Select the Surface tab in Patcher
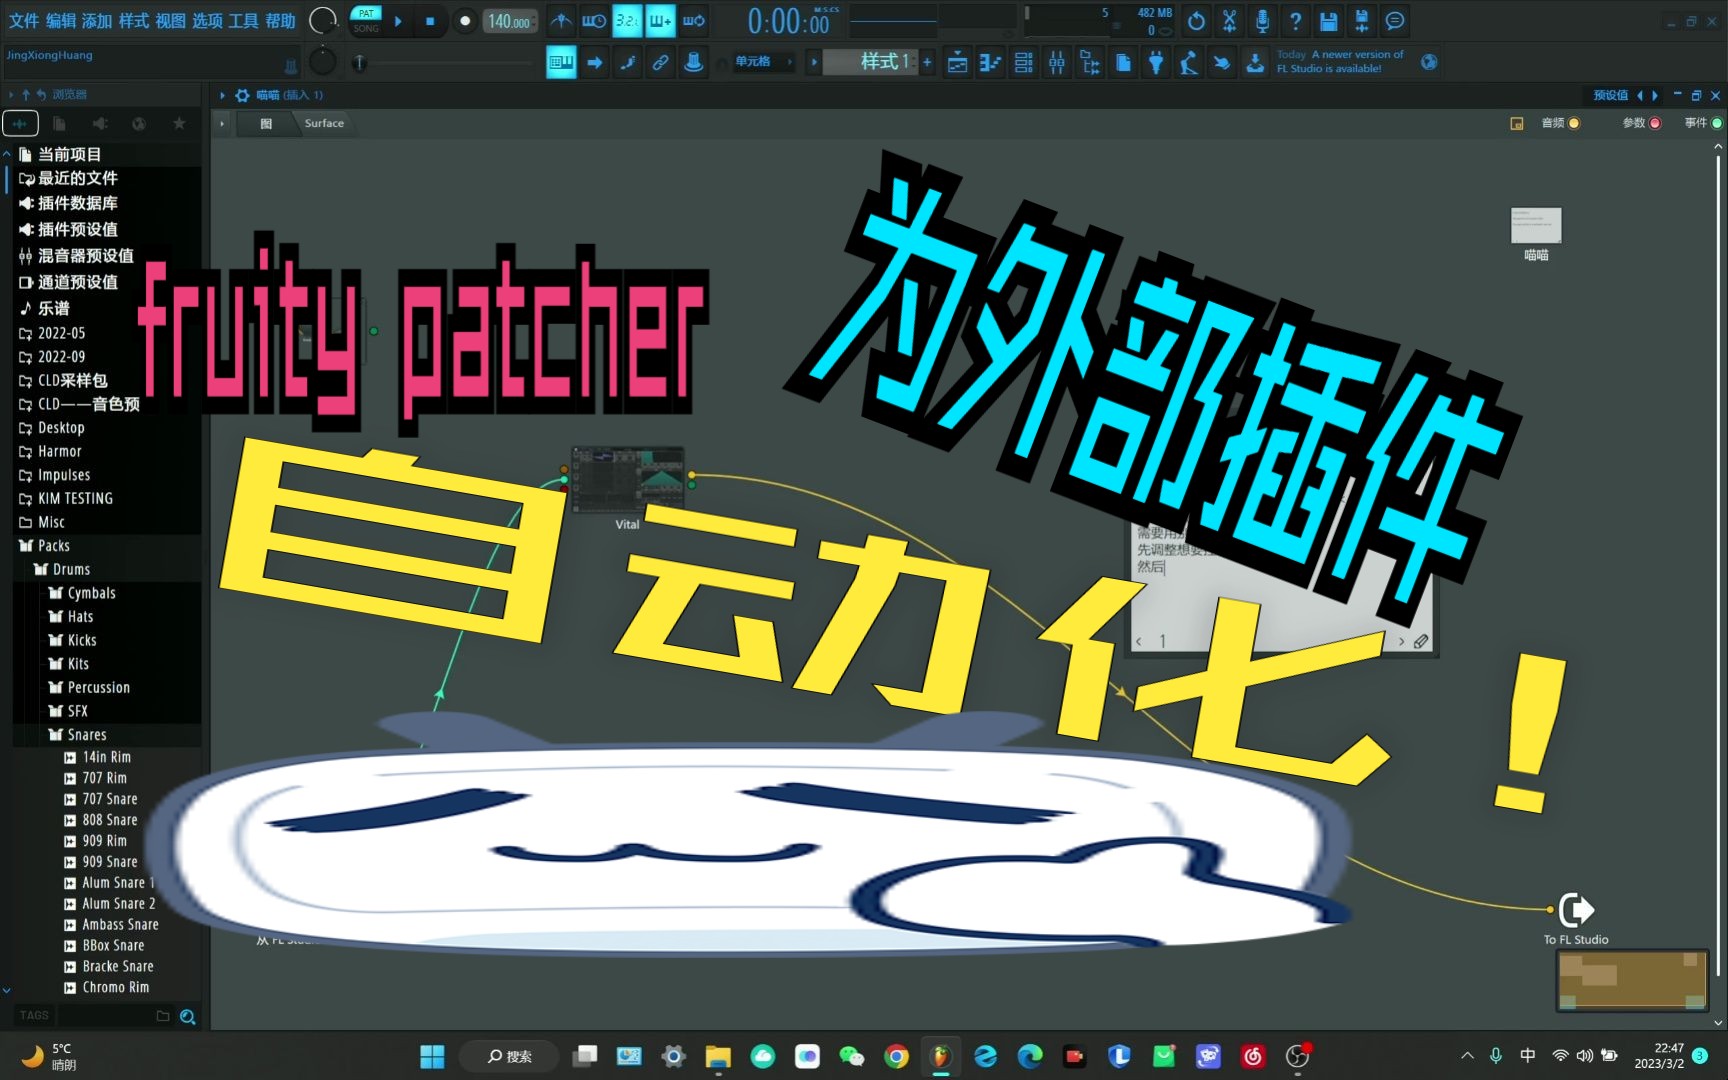The image size is (1728, 1080). tap(324, 123)
